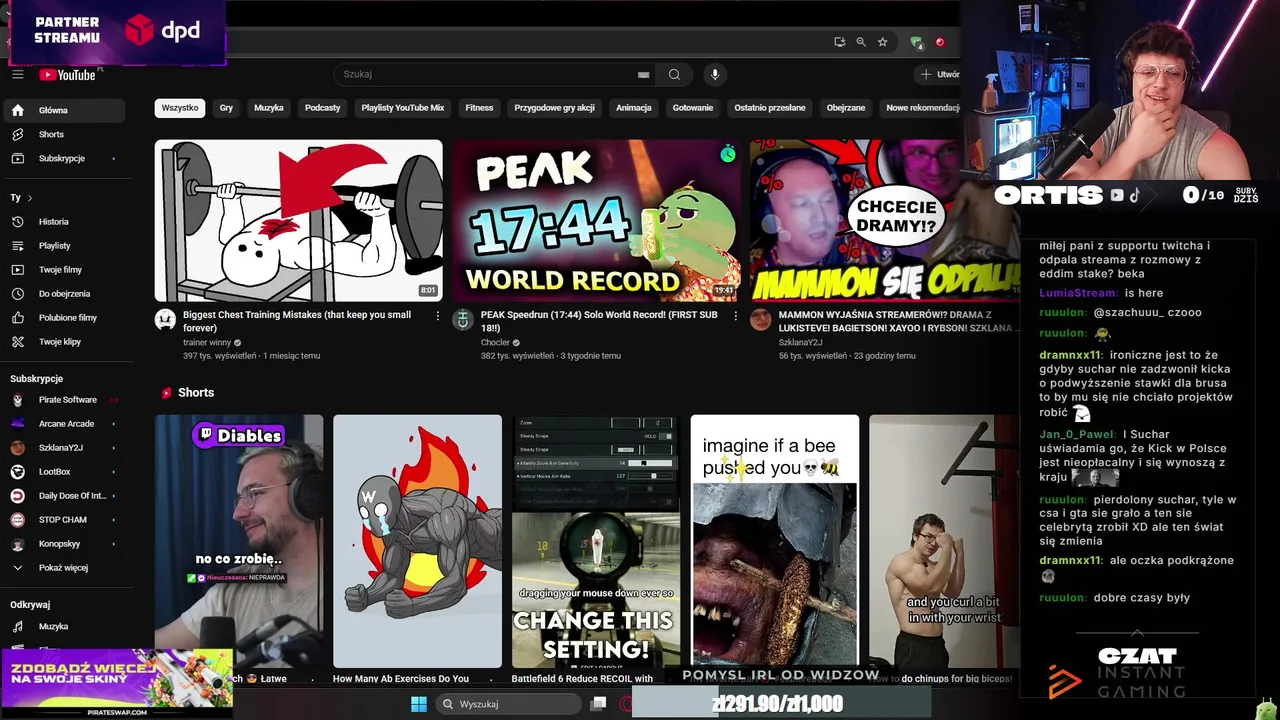Click the YouTube logo
The image size is (1280, 720).
coord(68,75)
